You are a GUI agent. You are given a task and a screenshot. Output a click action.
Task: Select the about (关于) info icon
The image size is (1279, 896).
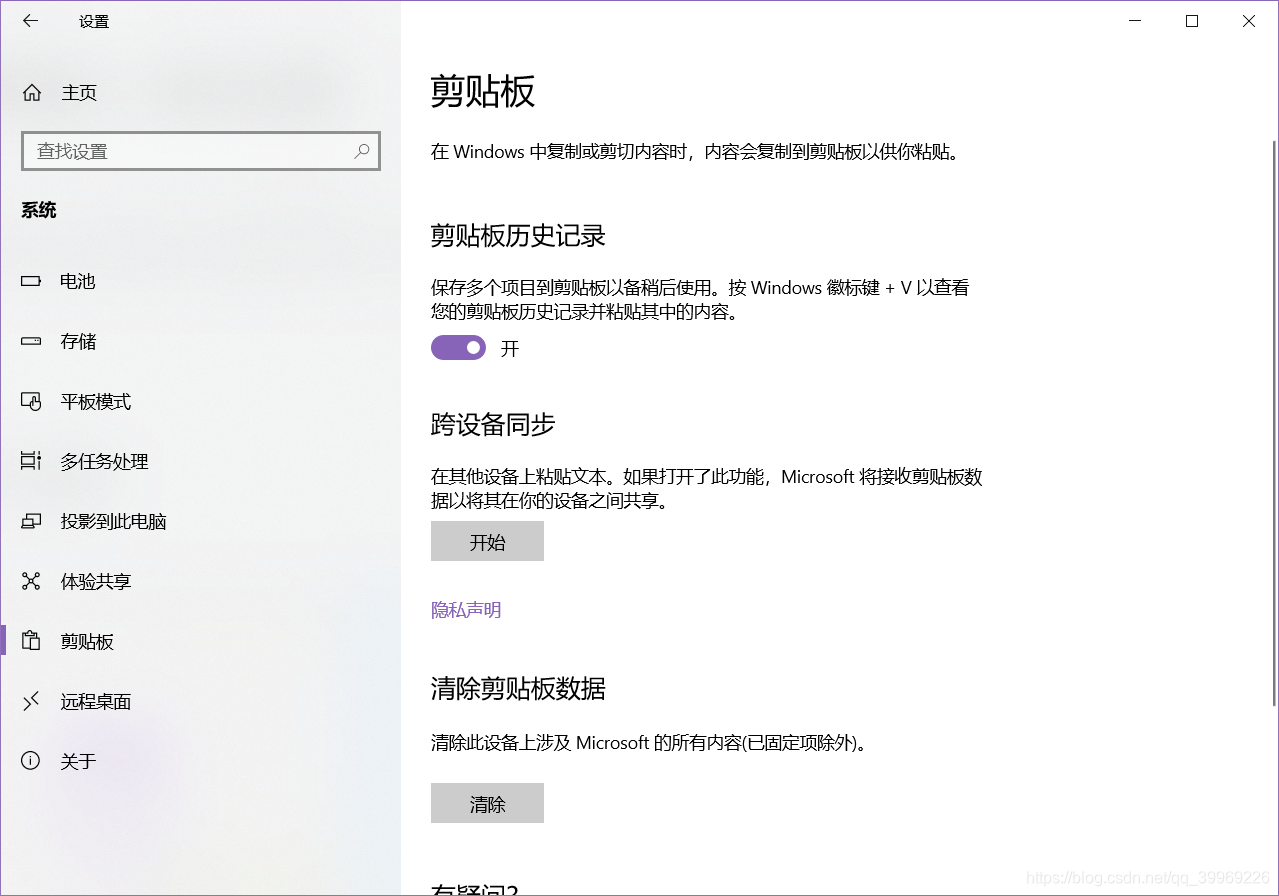click(x=31, y=761)
